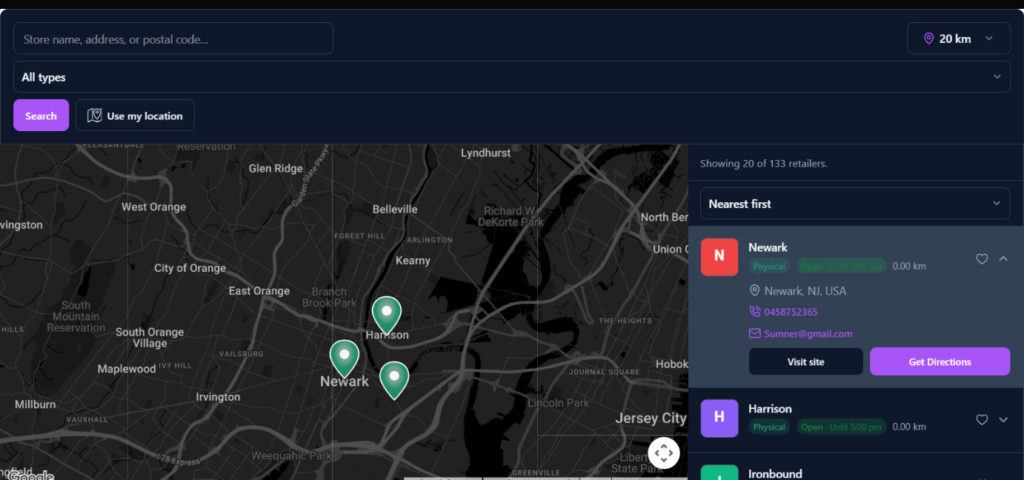Image resolution: width=1024 pixels, height=480 pixels.
Task: Click the Visit site button
Action: pyautogui.click(x=805, y=362)
